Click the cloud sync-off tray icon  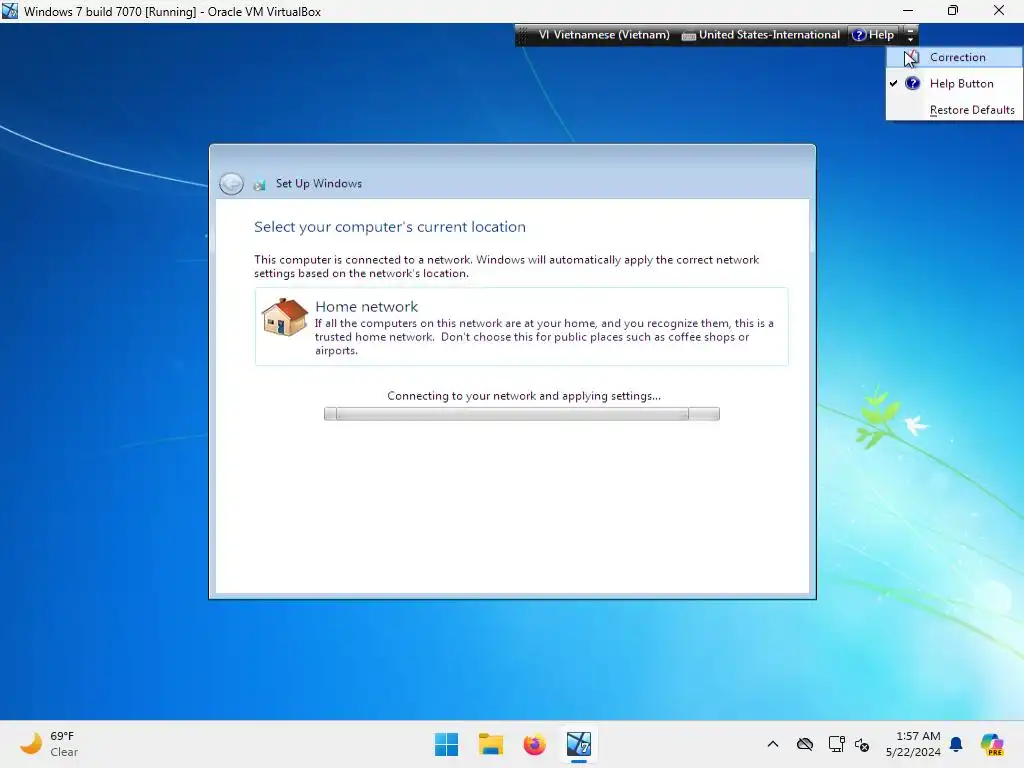point(805,744)
